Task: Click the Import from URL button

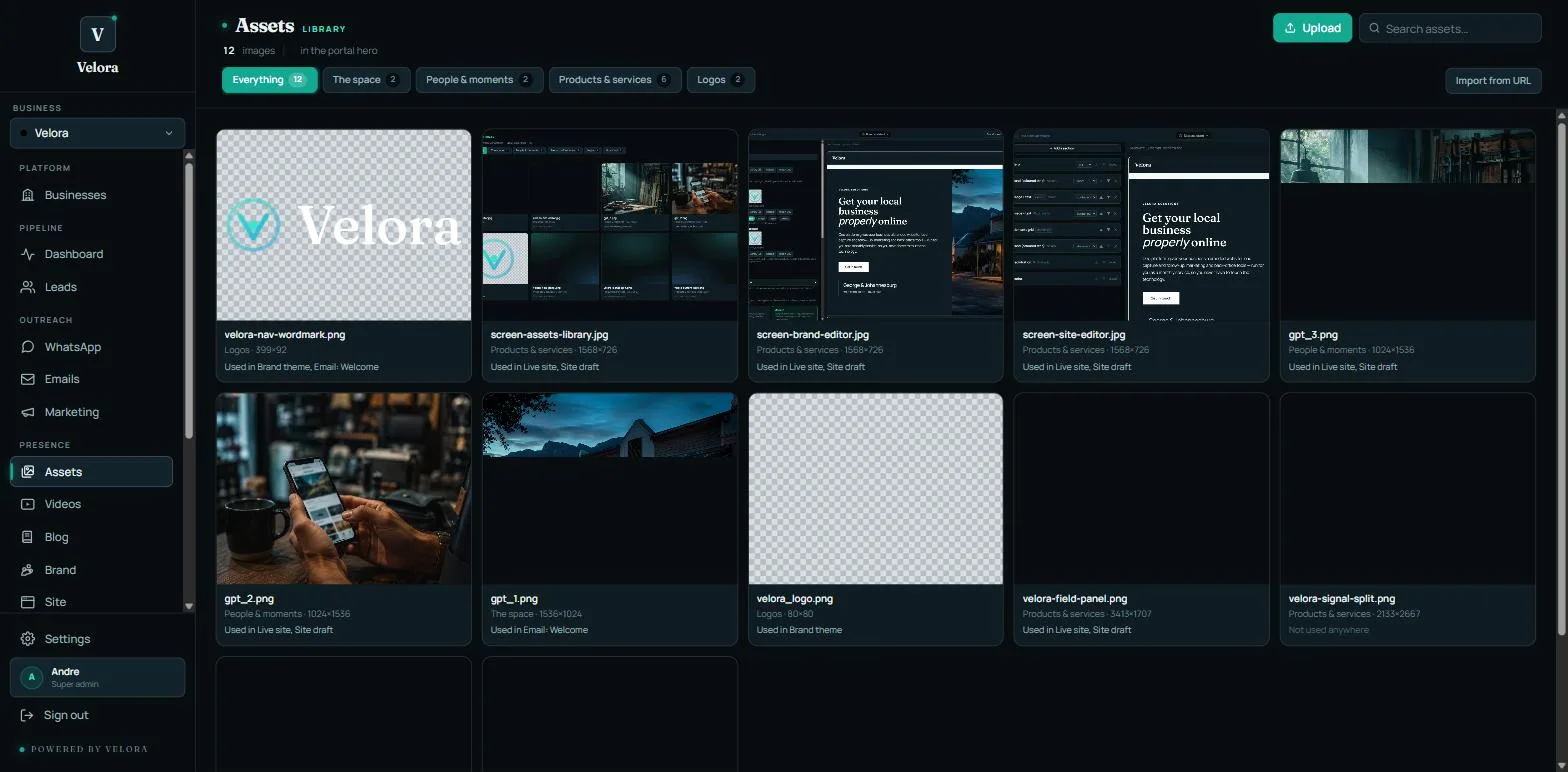Action: tap(1493, 81)
